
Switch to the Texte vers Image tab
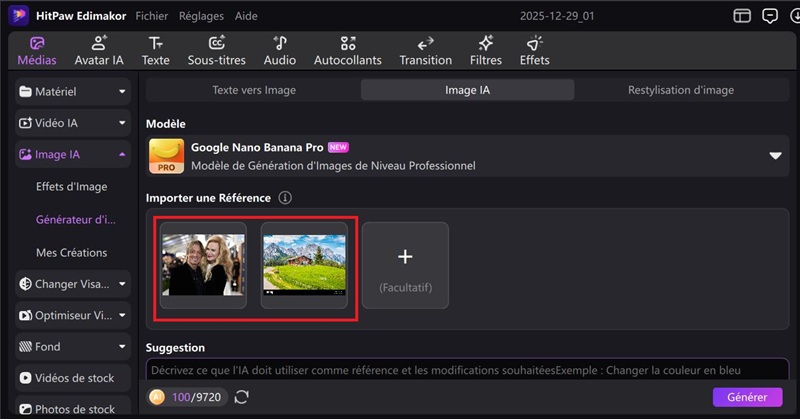coord(253,90)
